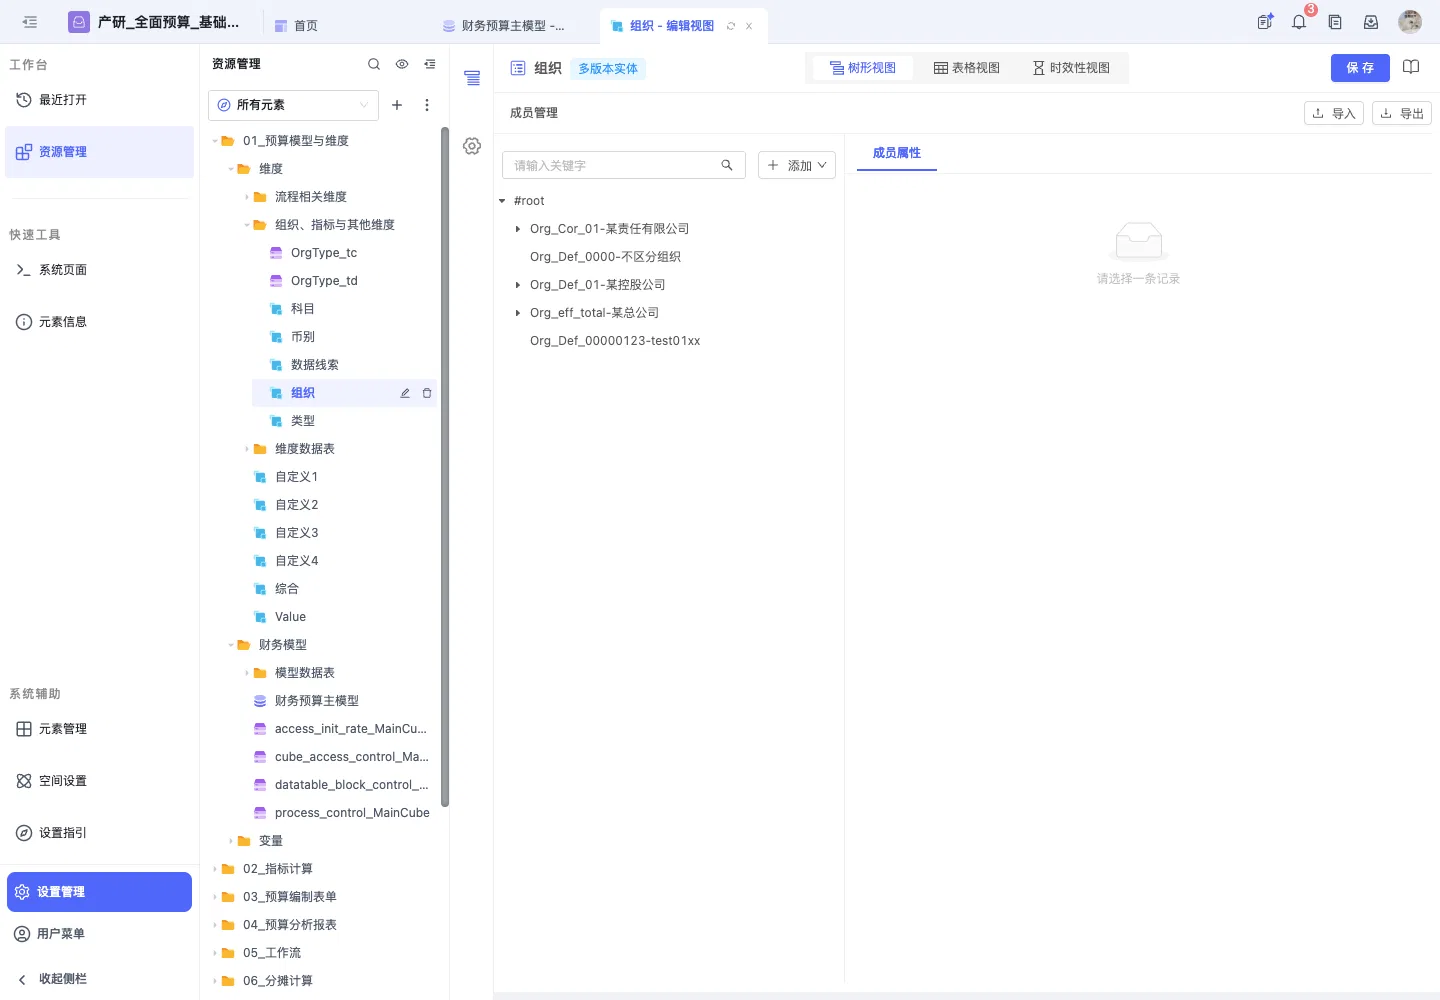Click the 多版本实体 tag

[x=608, y=69]
